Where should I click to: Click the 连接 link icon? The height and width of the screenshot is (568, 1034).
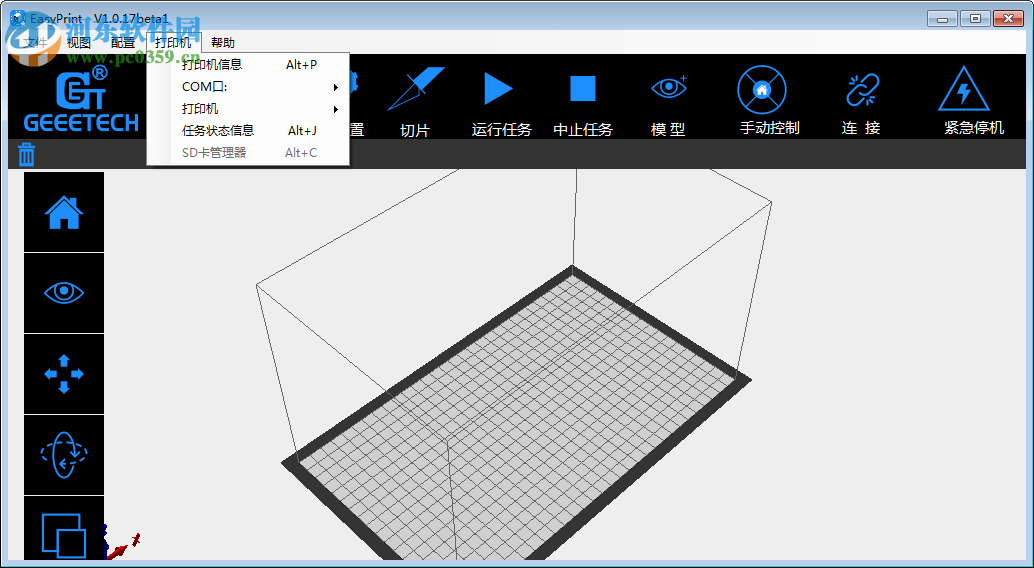click(x=863, y=90)
